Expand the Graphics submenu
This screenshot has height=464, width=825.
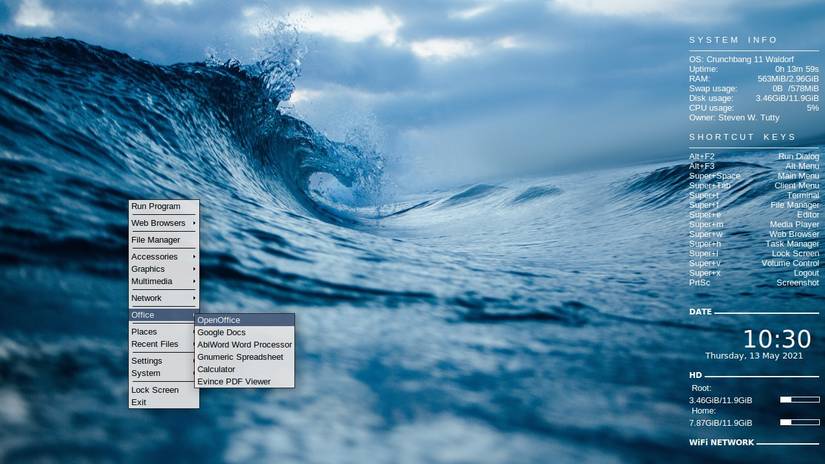(x=164, y=269)
